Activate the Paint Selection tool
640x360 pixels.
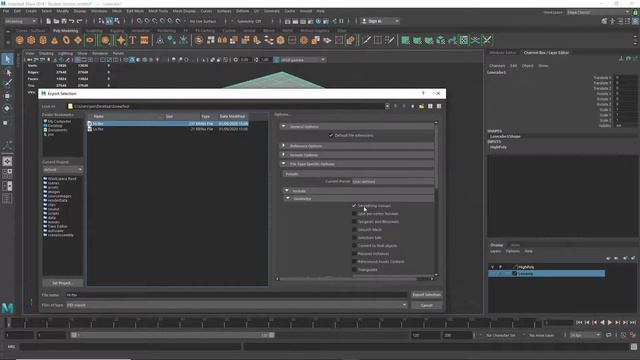tap(7, 84)
